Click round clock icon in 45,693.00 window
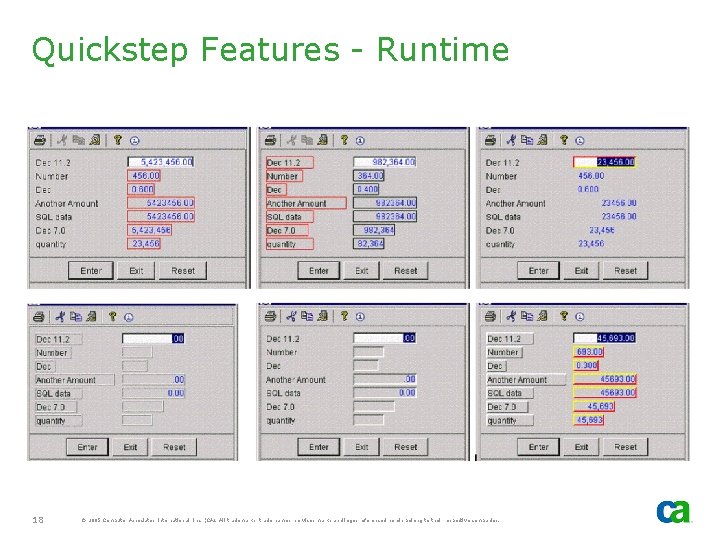Screen dimensions: 720x540 coord(580,317)
